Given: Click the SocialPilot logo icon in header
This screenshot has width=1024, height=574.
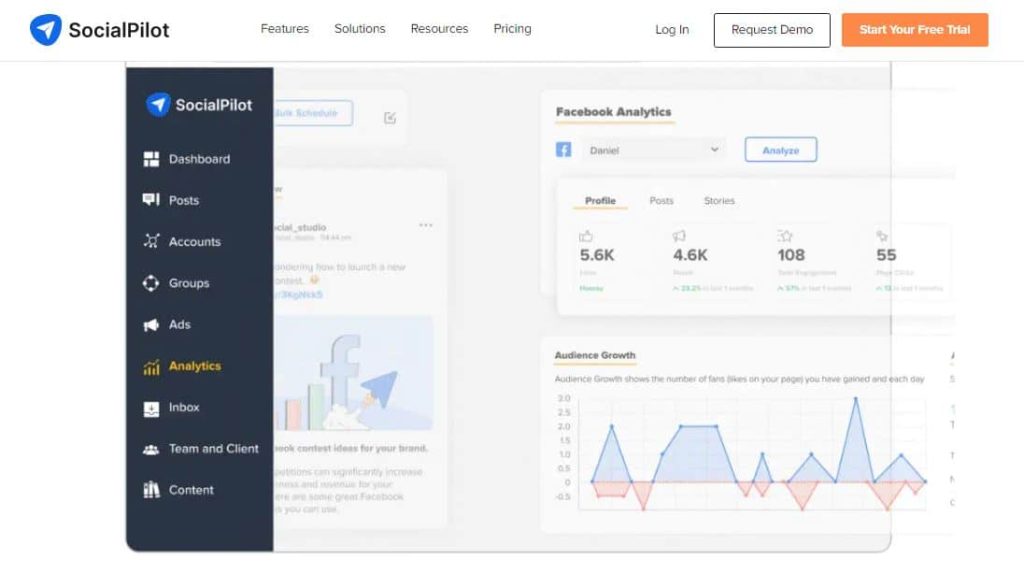Looking at the screenshot, I should click(46, 29).
